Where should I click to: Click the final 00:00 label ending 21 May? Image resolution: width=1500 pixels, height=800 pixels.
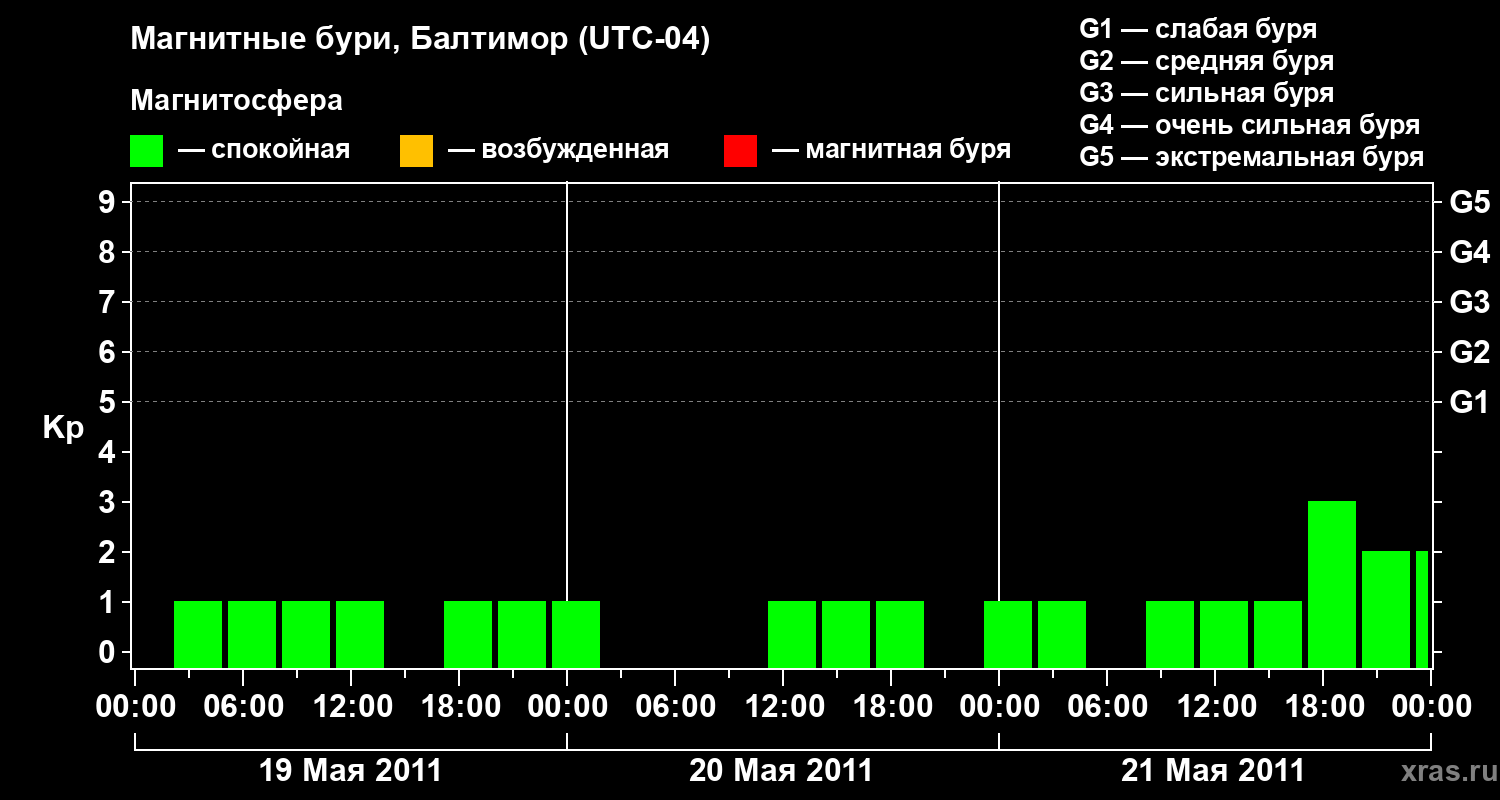click(x=1431, y=707)
